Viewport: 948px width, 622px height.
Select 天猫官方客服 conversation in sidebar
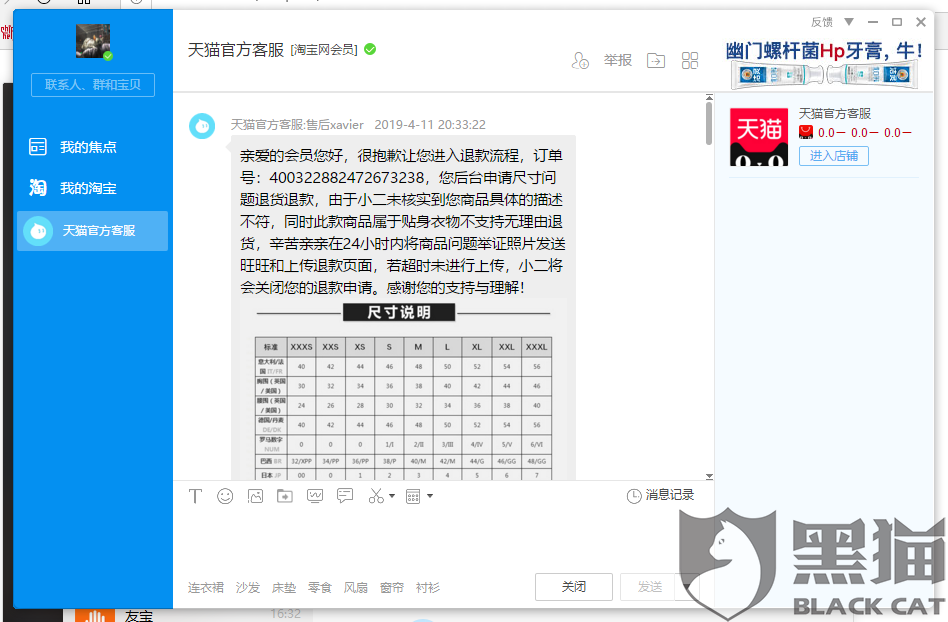coord(93,231)
